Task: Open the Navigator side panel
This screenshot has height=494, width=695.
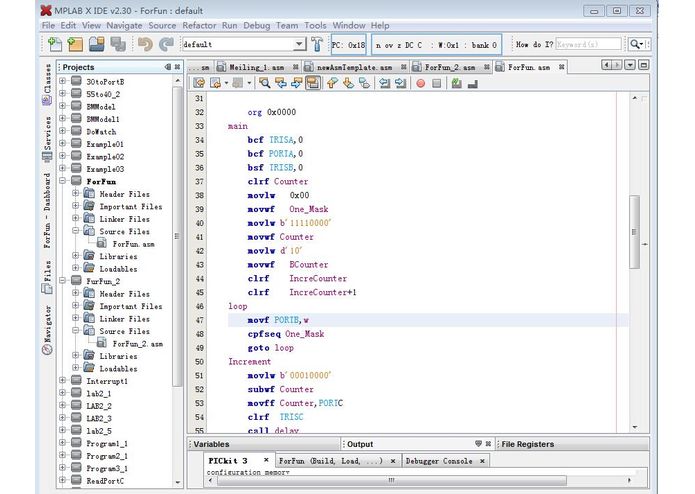Action: point(47,330)
